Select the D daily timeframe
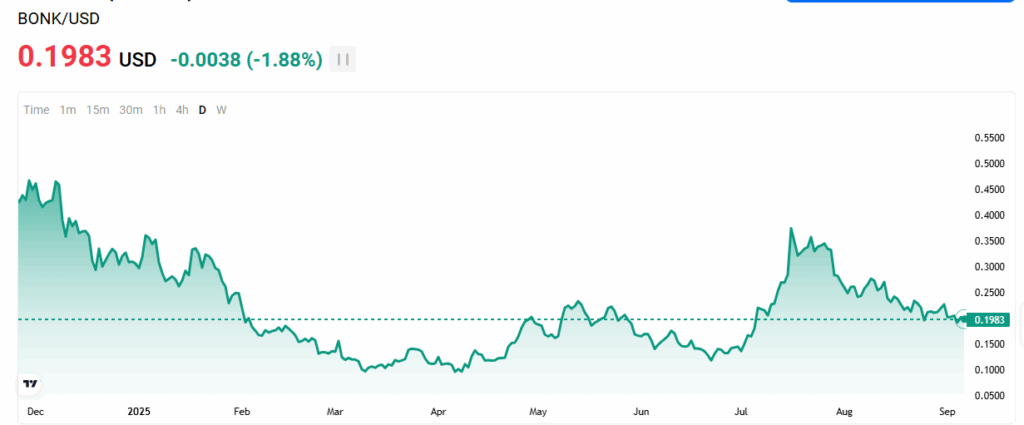The width and height of the screenshot is (1024, 425). [202, 110]
